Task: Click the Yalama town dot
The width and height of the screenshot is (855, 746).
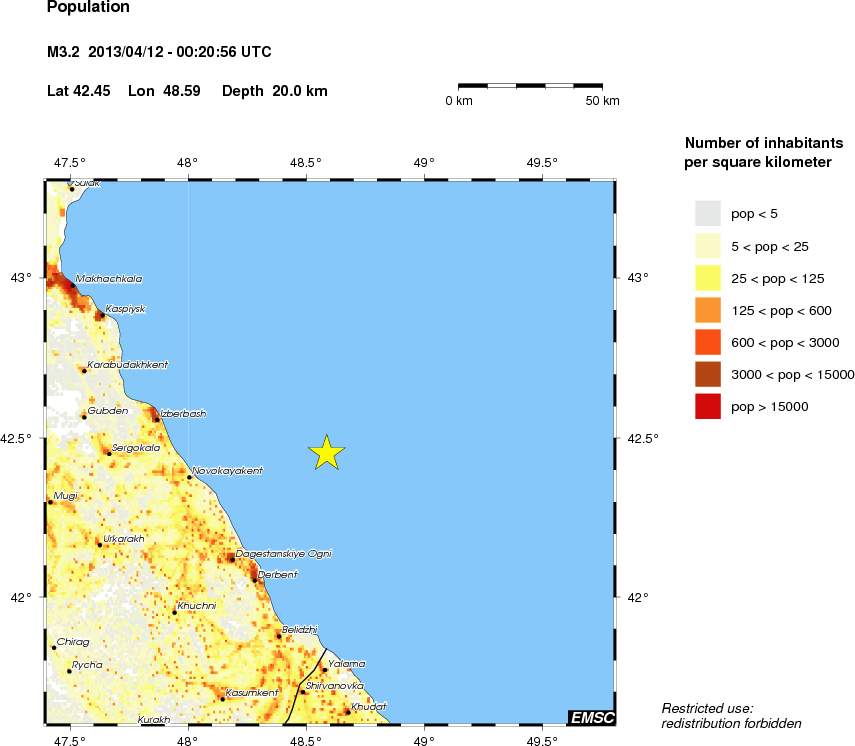Action: [x=324, y=670]
